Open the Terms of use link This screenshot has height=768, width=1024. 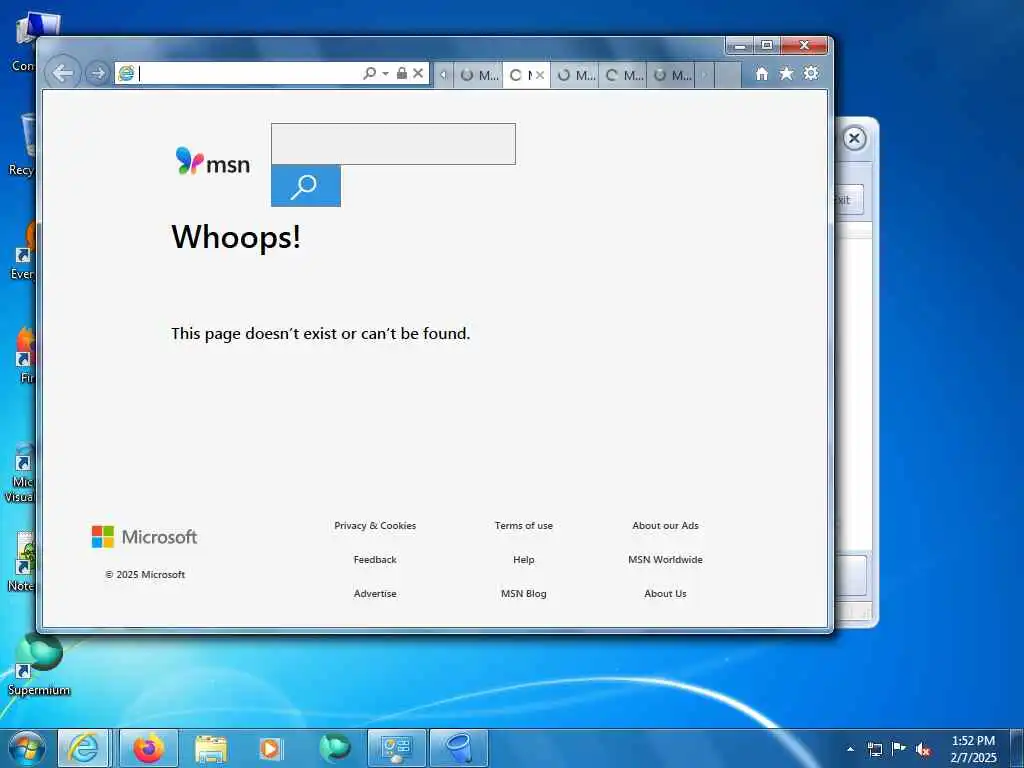pos(524,526)
